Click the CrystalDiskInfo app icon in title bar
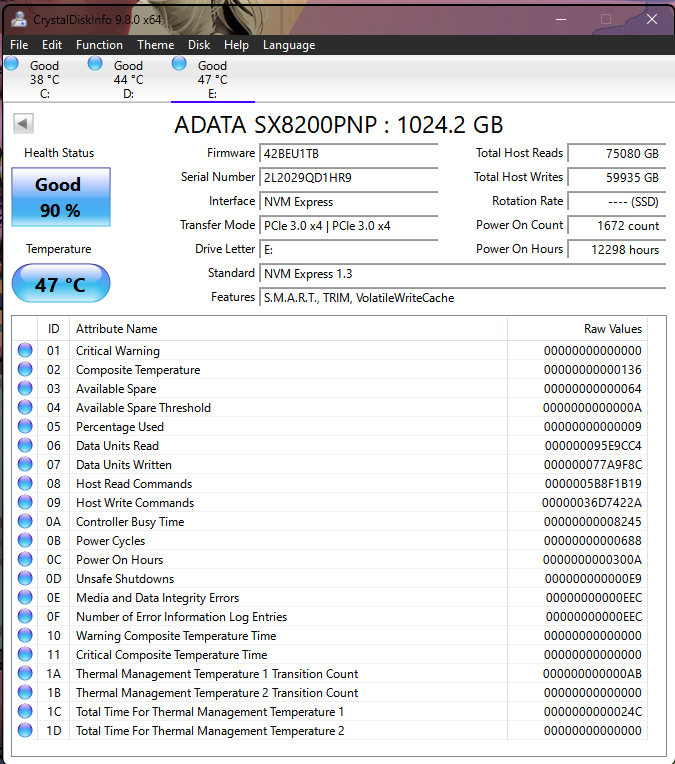675x764 pixels. click(x=18, y=19)
